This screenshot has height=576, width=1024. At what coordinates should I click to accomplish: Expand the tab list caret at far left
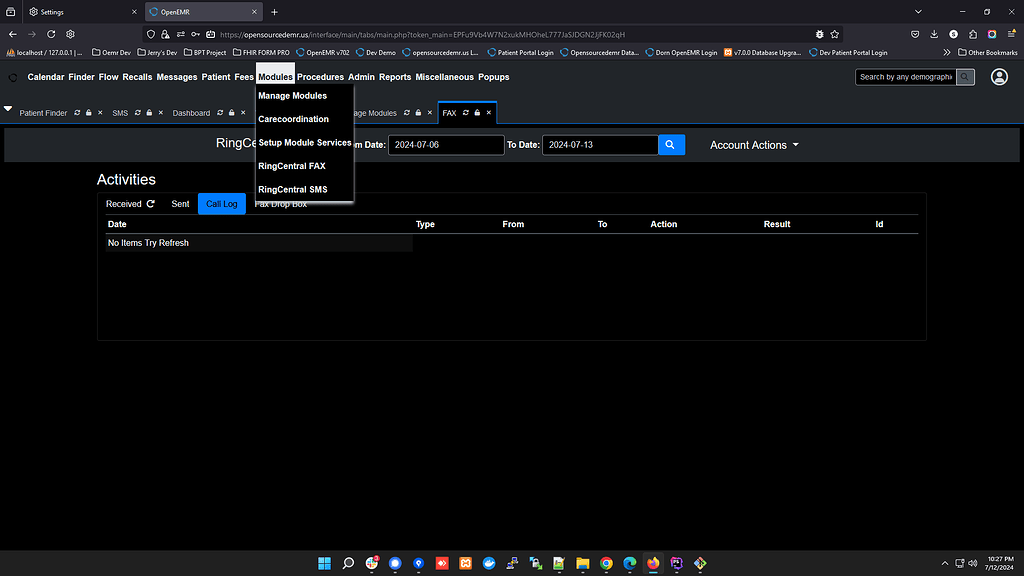8,108
